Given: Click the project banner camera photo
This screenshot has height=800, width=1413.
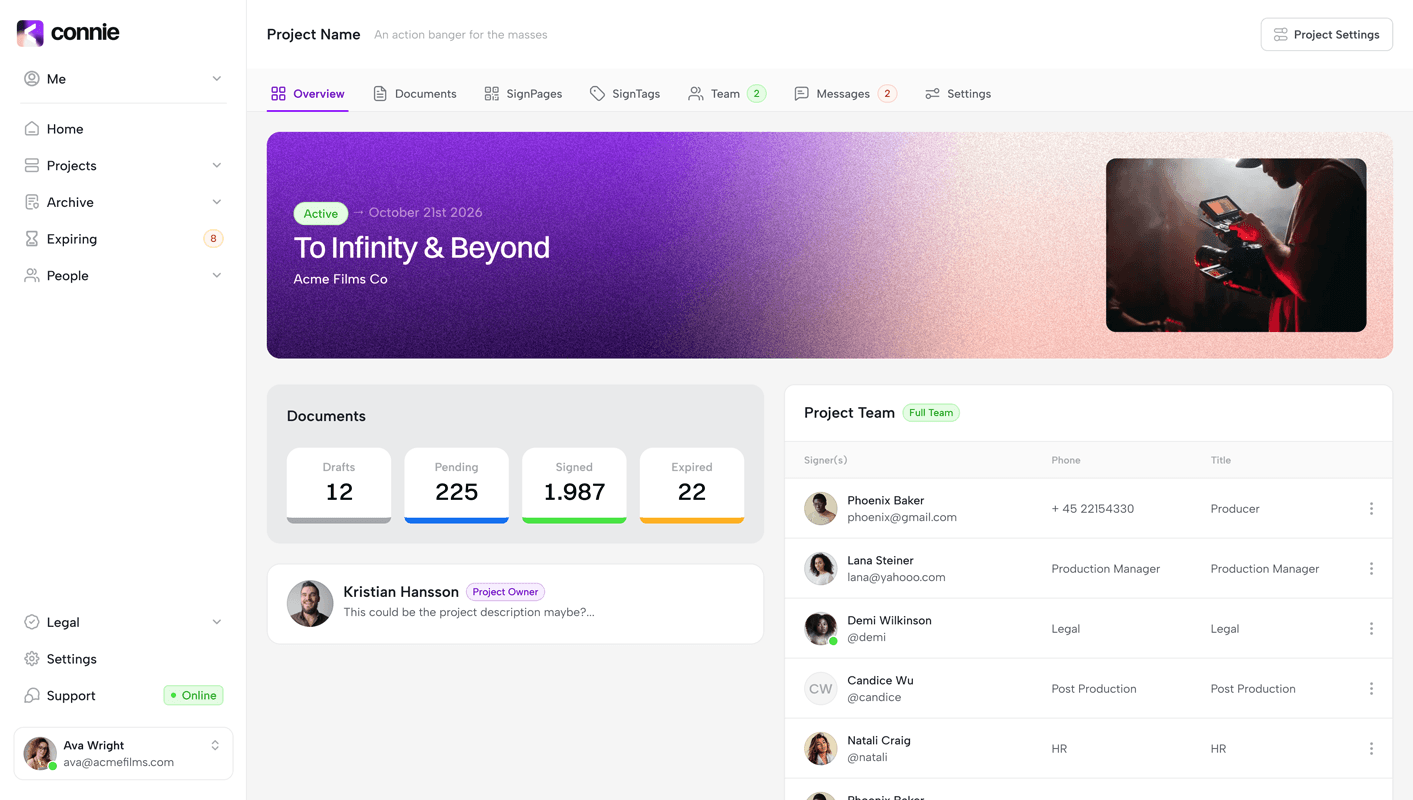Looking at the screenshot, I should (1236, 245).
